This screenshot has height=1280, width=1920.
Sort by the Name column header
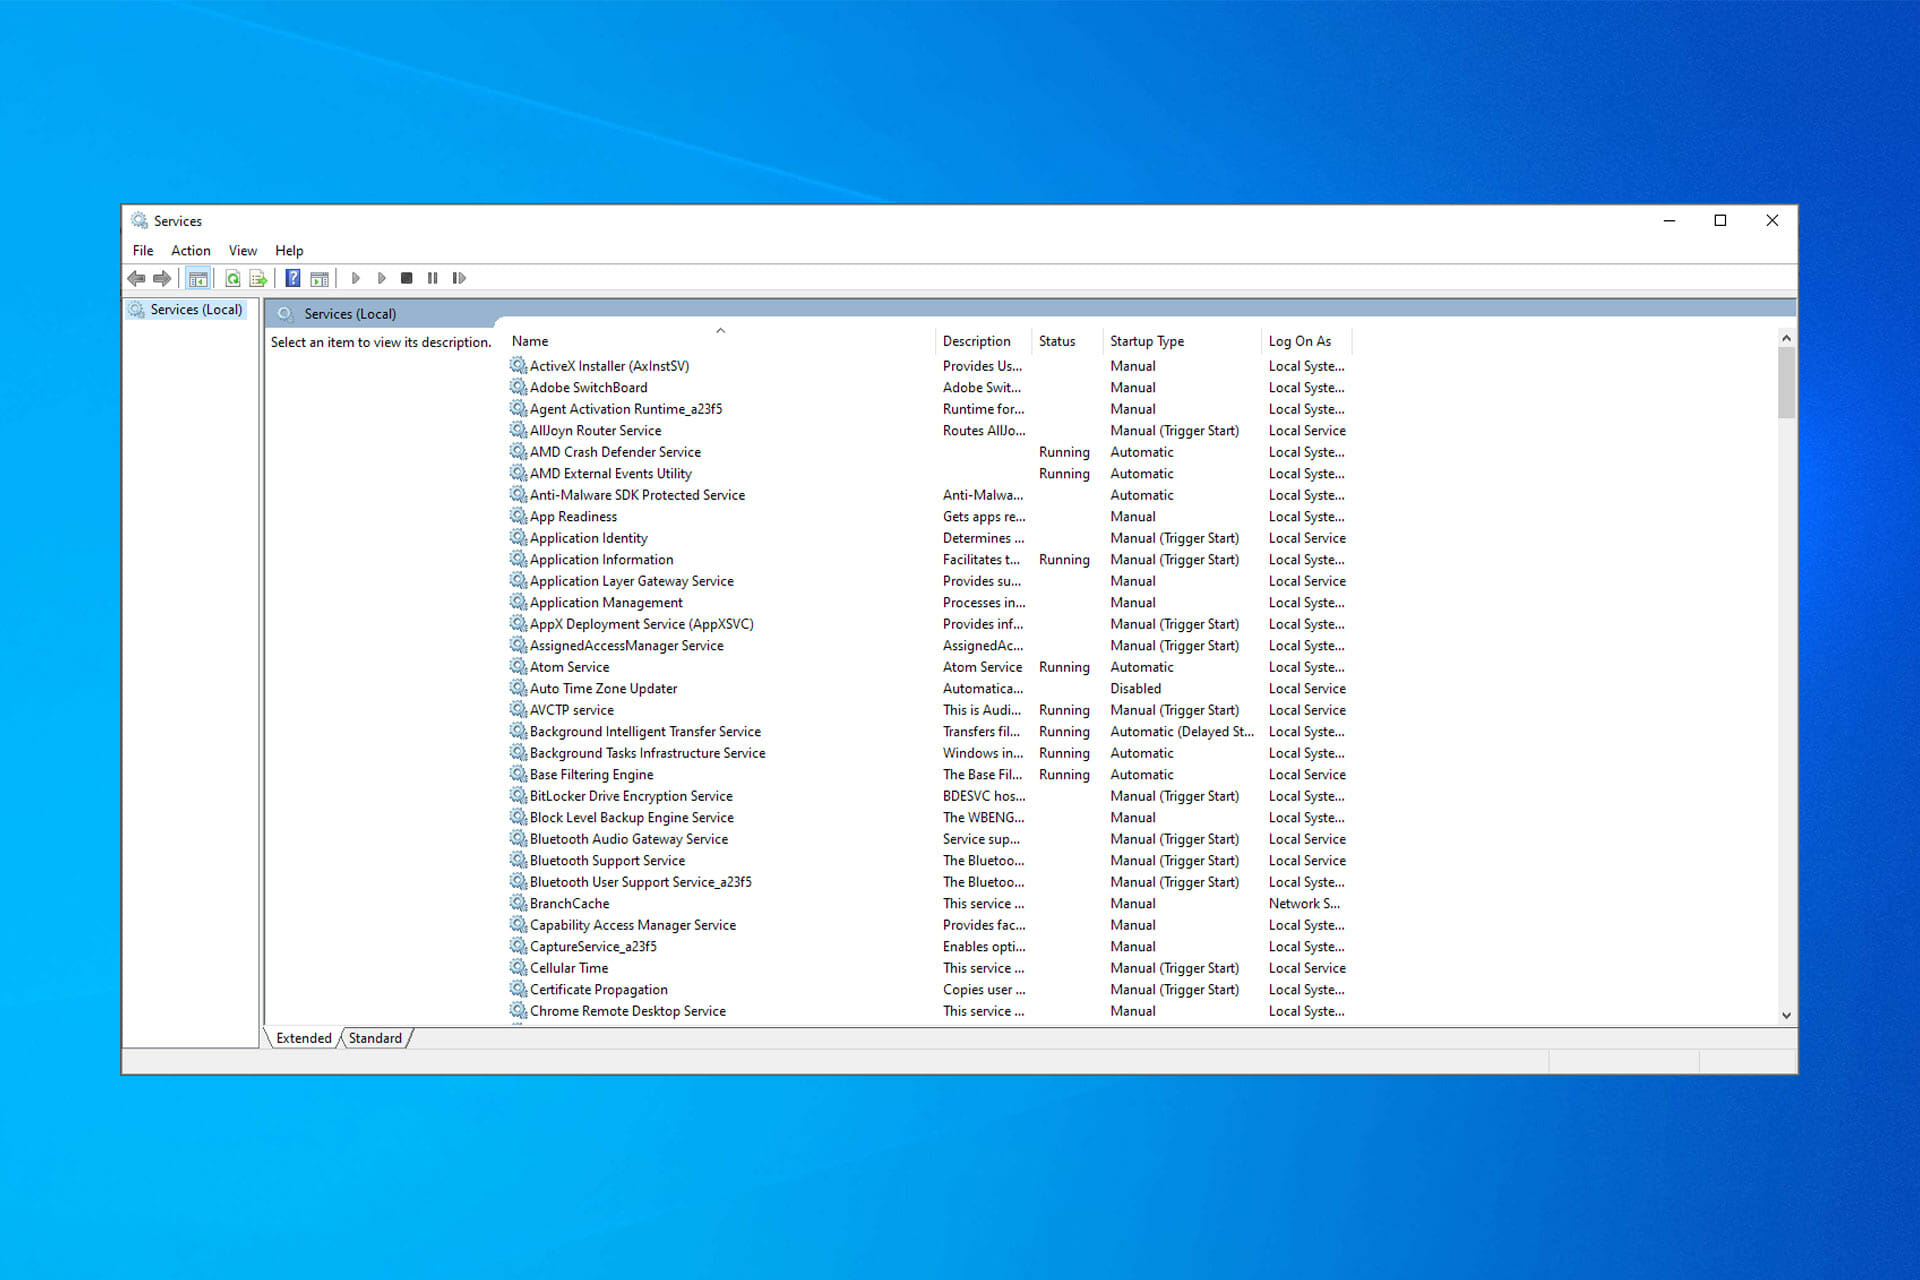[720, 341]
